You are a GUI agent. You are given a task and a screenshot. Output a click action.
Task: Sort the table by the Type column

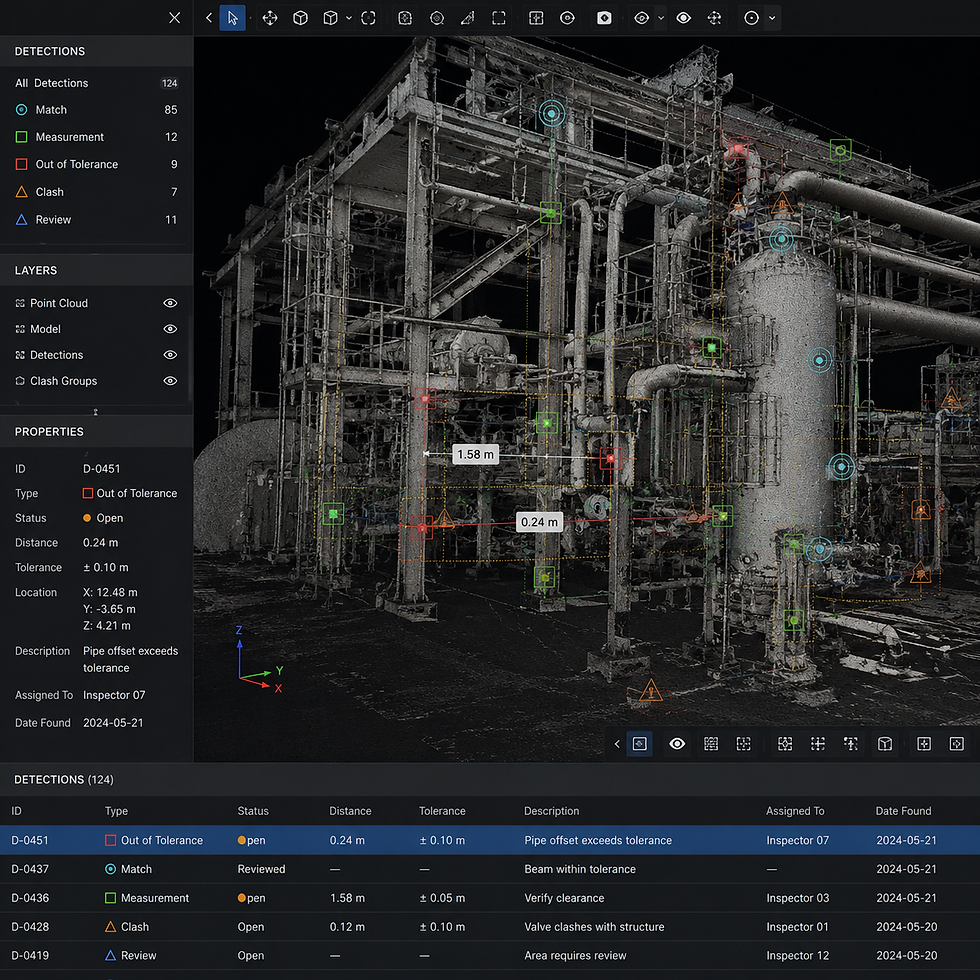(x=116, y=811)
